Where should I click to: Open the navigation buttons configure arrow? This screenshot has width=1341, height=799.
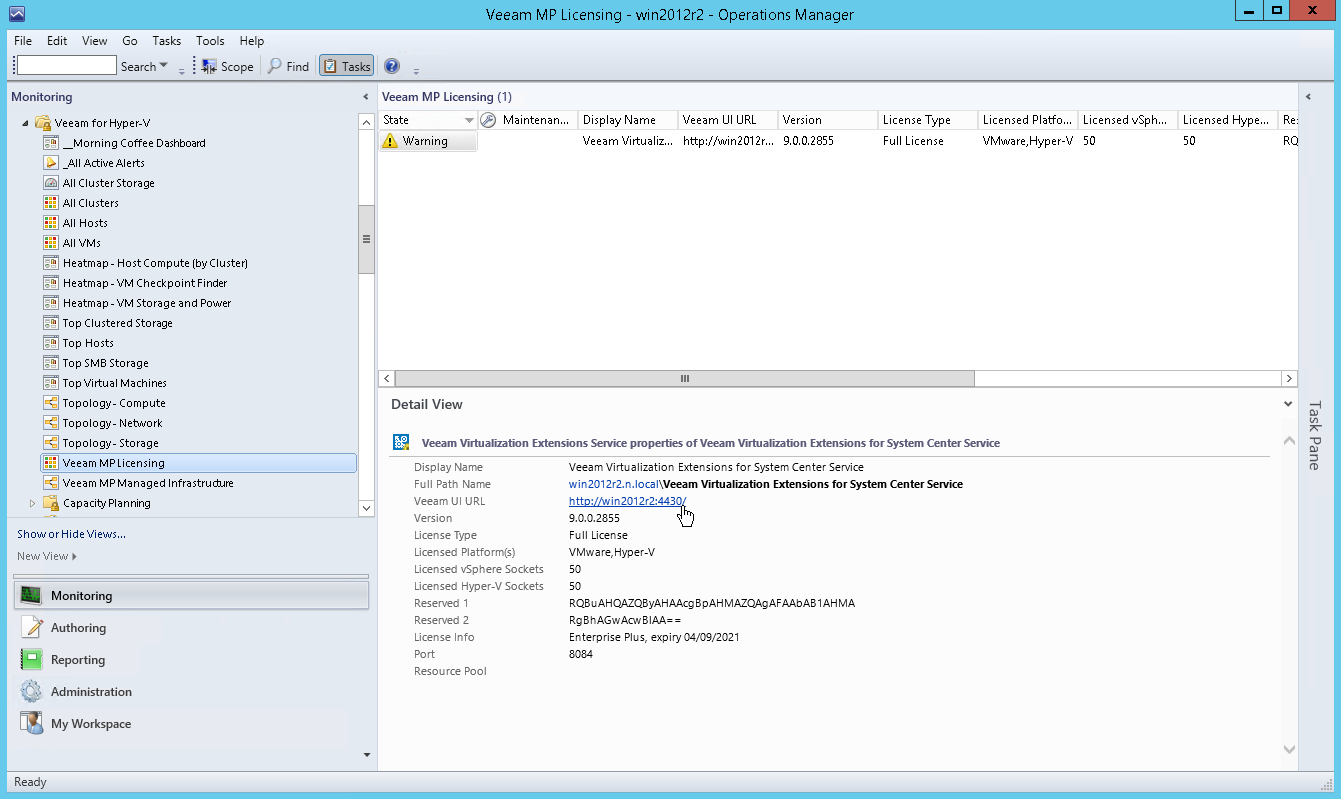(x=366, y=755)
